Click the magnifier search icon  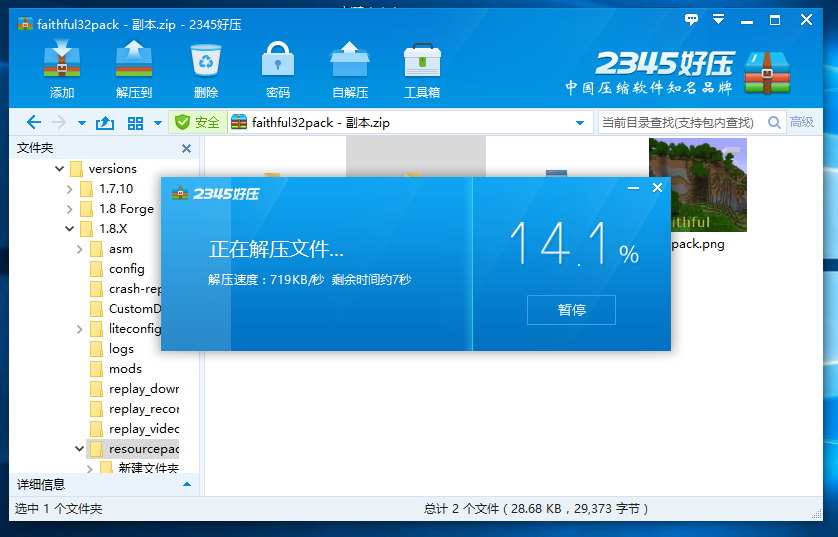[774, 123]
